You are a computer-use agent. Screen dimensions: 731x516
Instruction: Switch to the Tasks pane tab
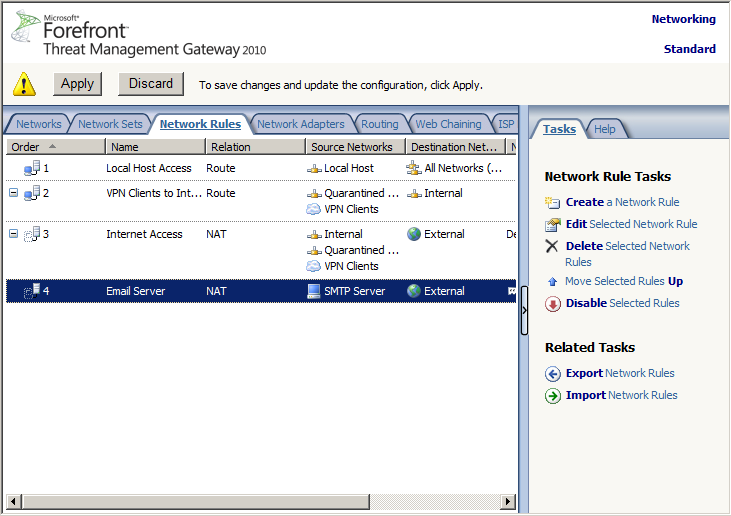pyautogui.click(x=559, y=129)
